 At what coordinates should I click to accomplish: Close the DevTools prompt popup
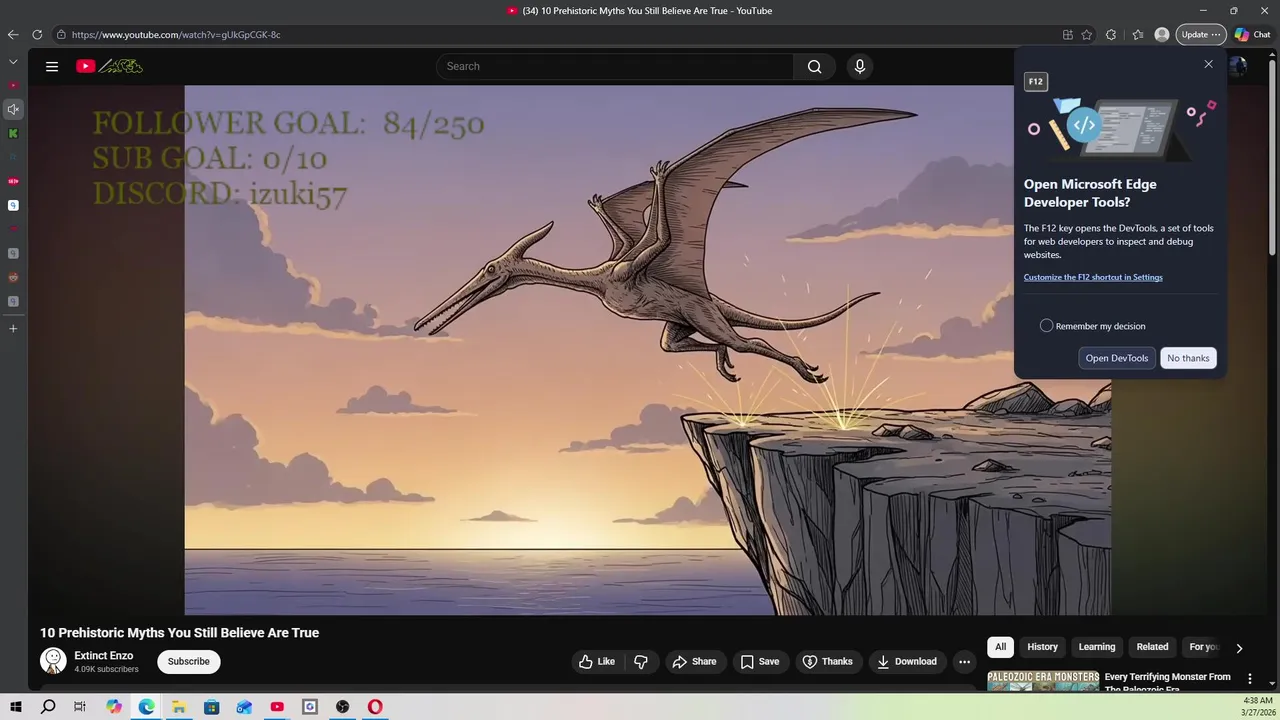click(x=1208, y=64)
